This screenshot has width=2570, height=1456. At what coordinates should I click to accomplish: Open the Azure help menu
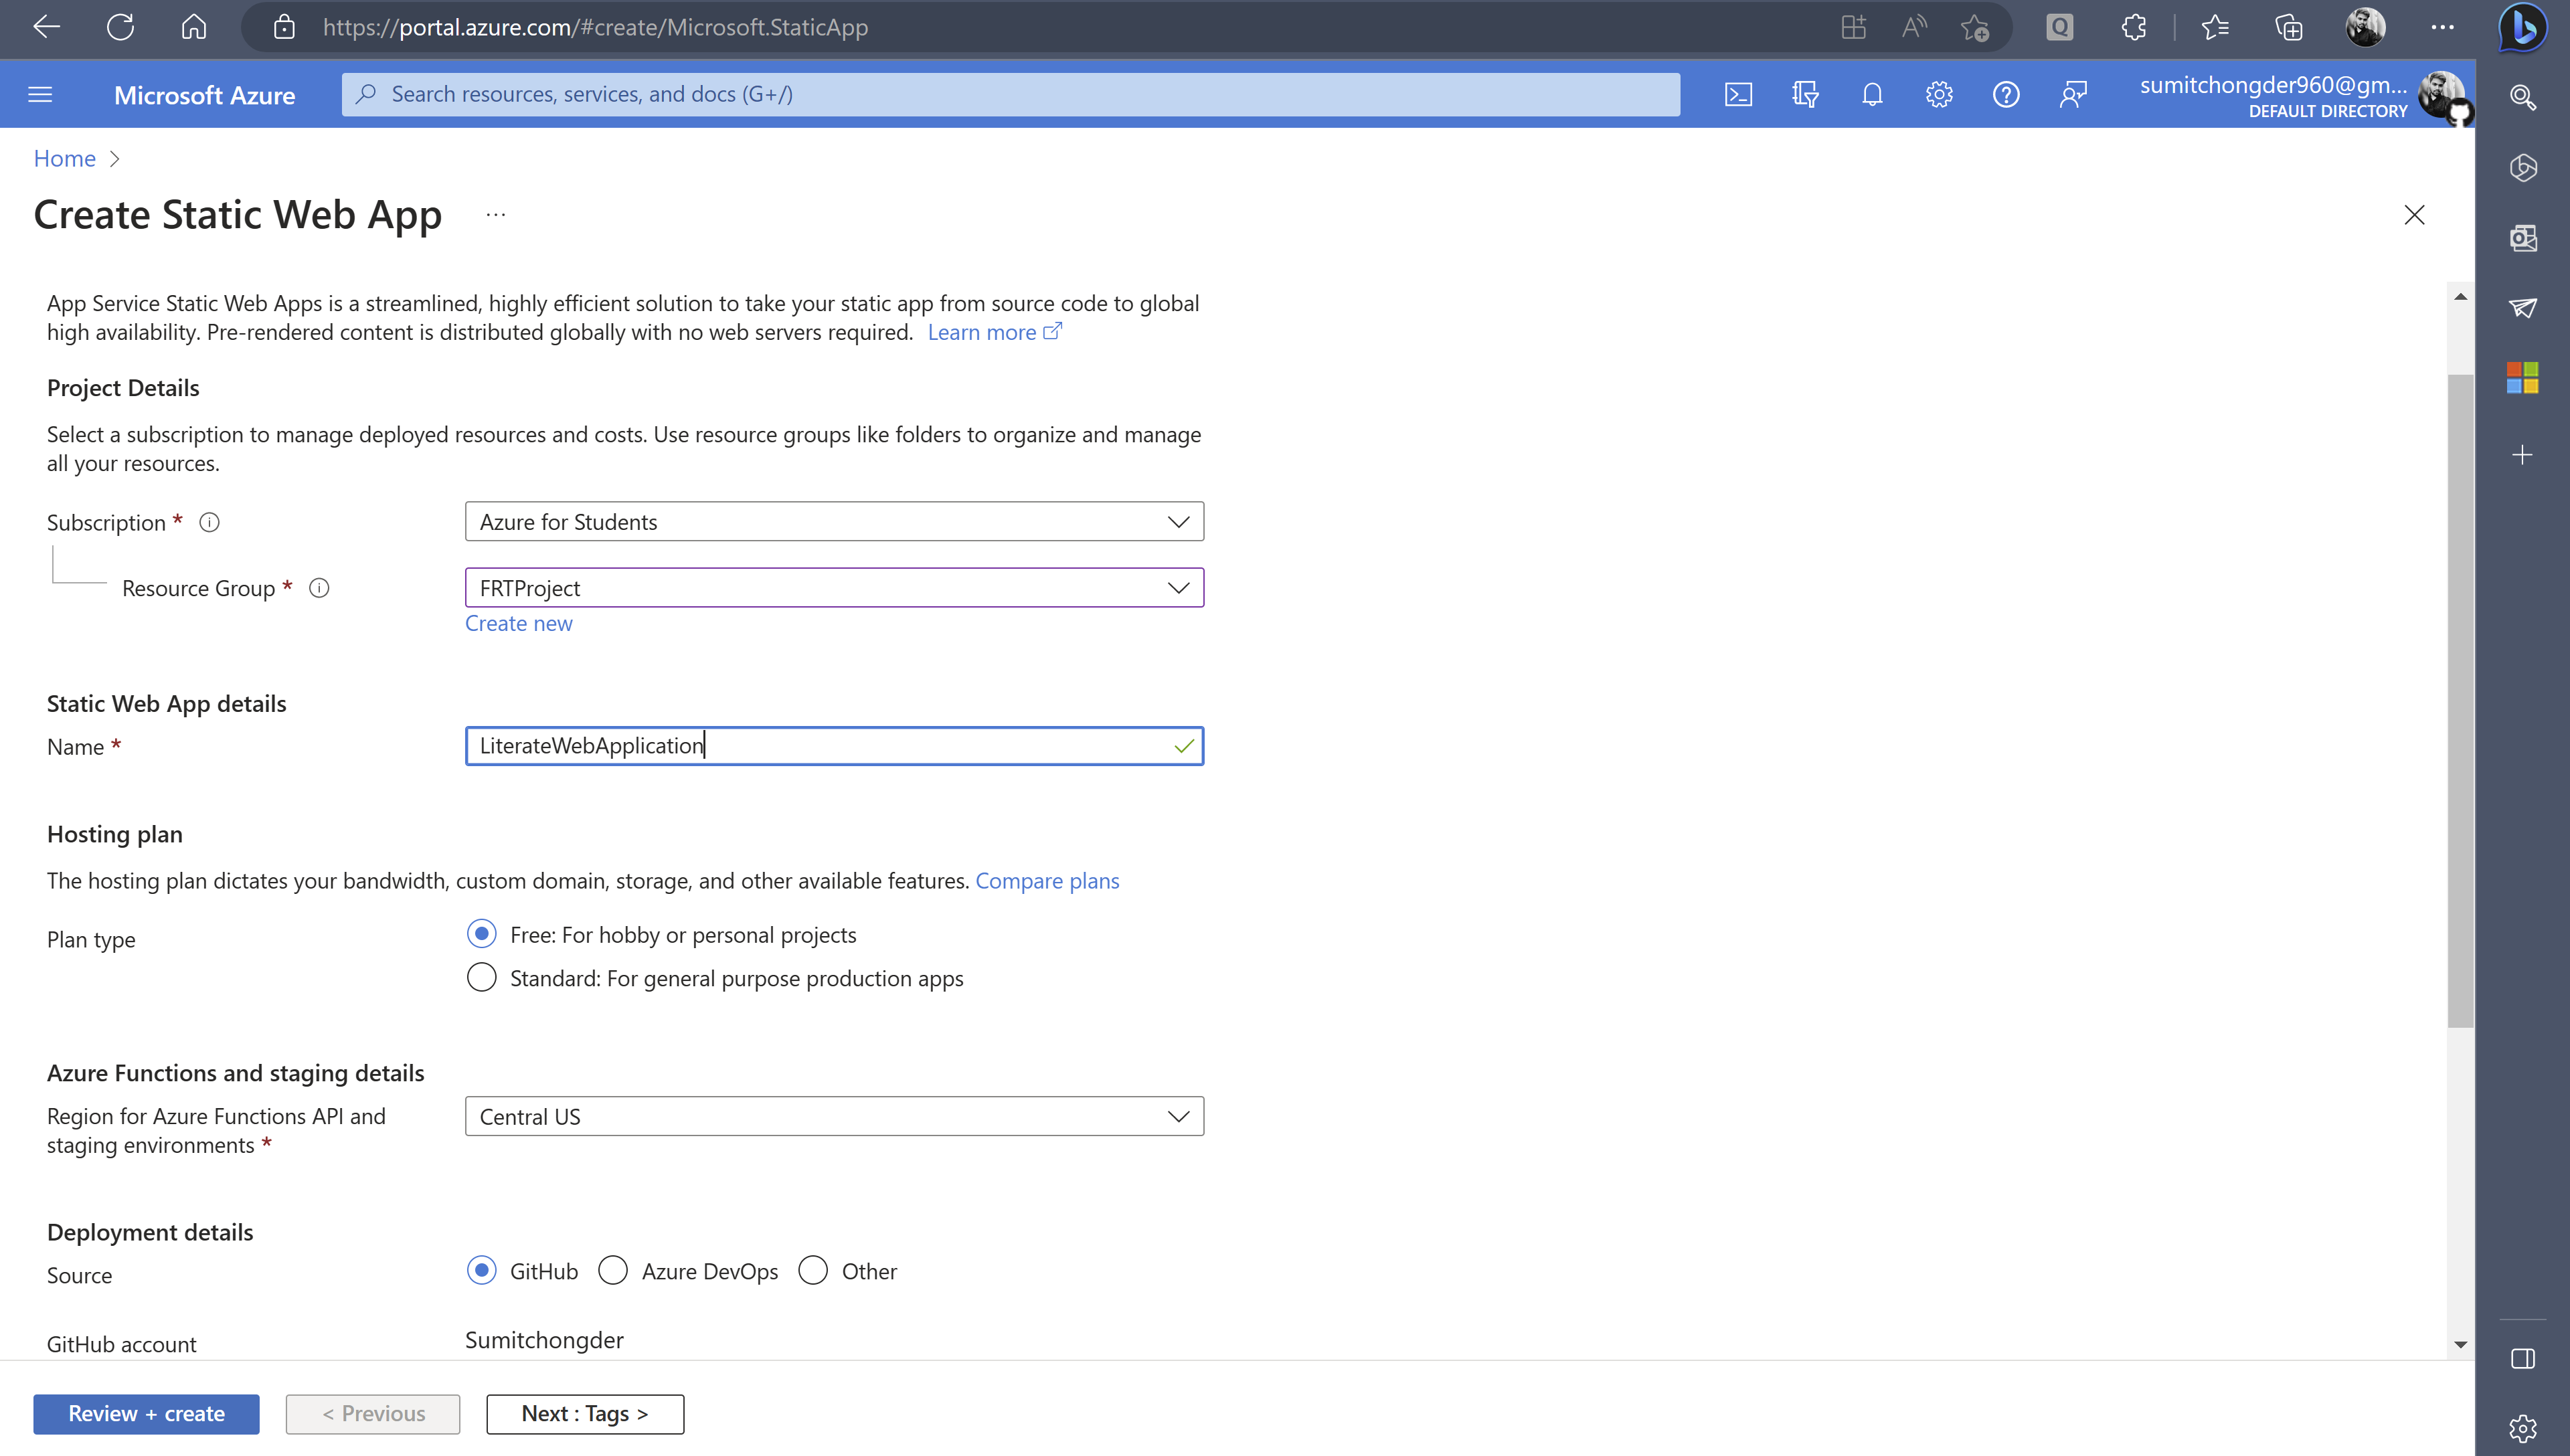(2006, 93)
